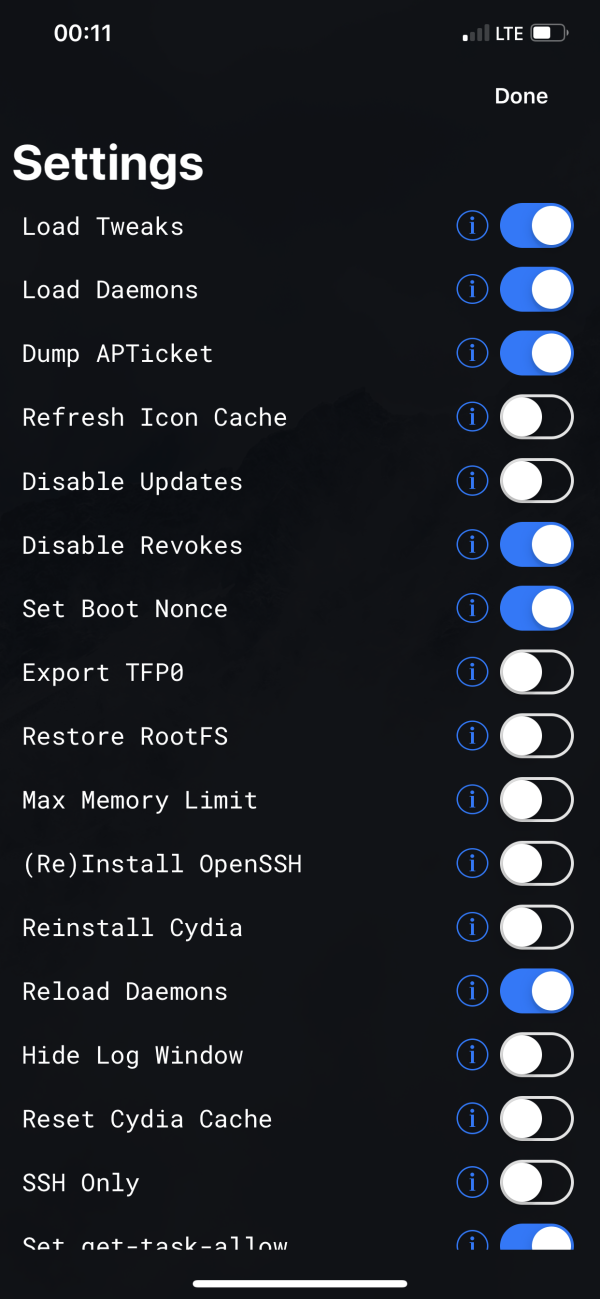
Task: Disable Reload Daemons
Action: coord(536,991)
